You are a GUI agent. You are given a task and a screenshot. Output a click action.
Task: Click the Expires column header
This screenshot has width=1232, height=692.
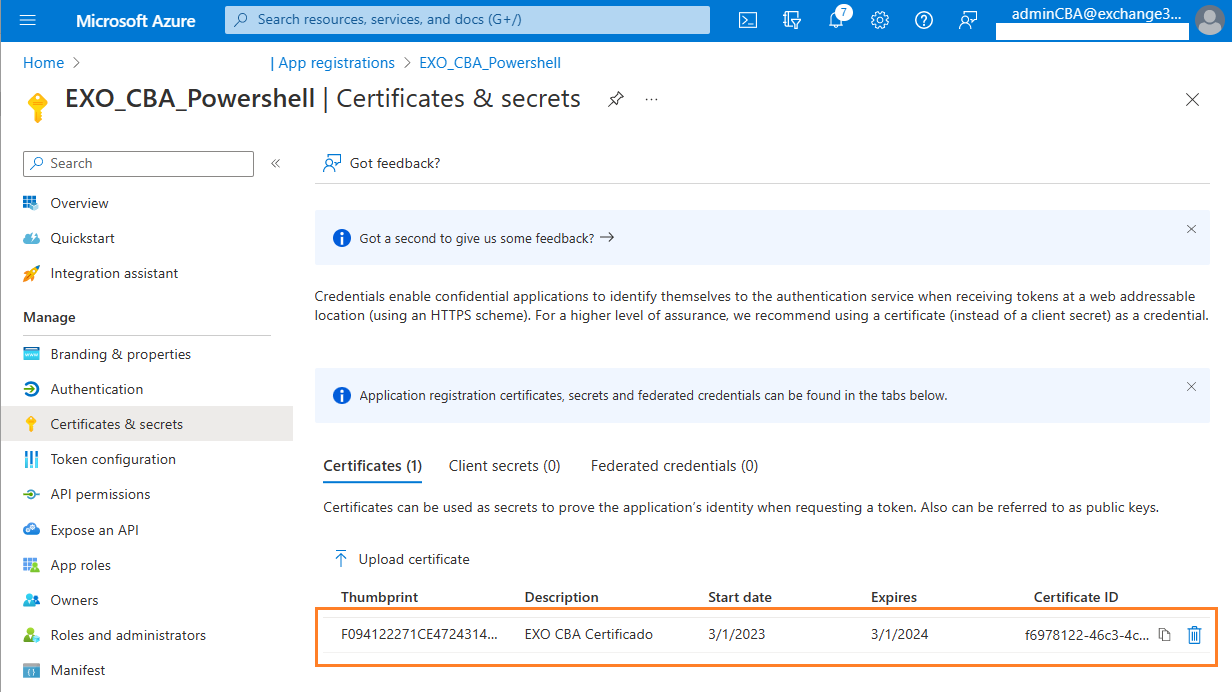(x=894, y=597)
